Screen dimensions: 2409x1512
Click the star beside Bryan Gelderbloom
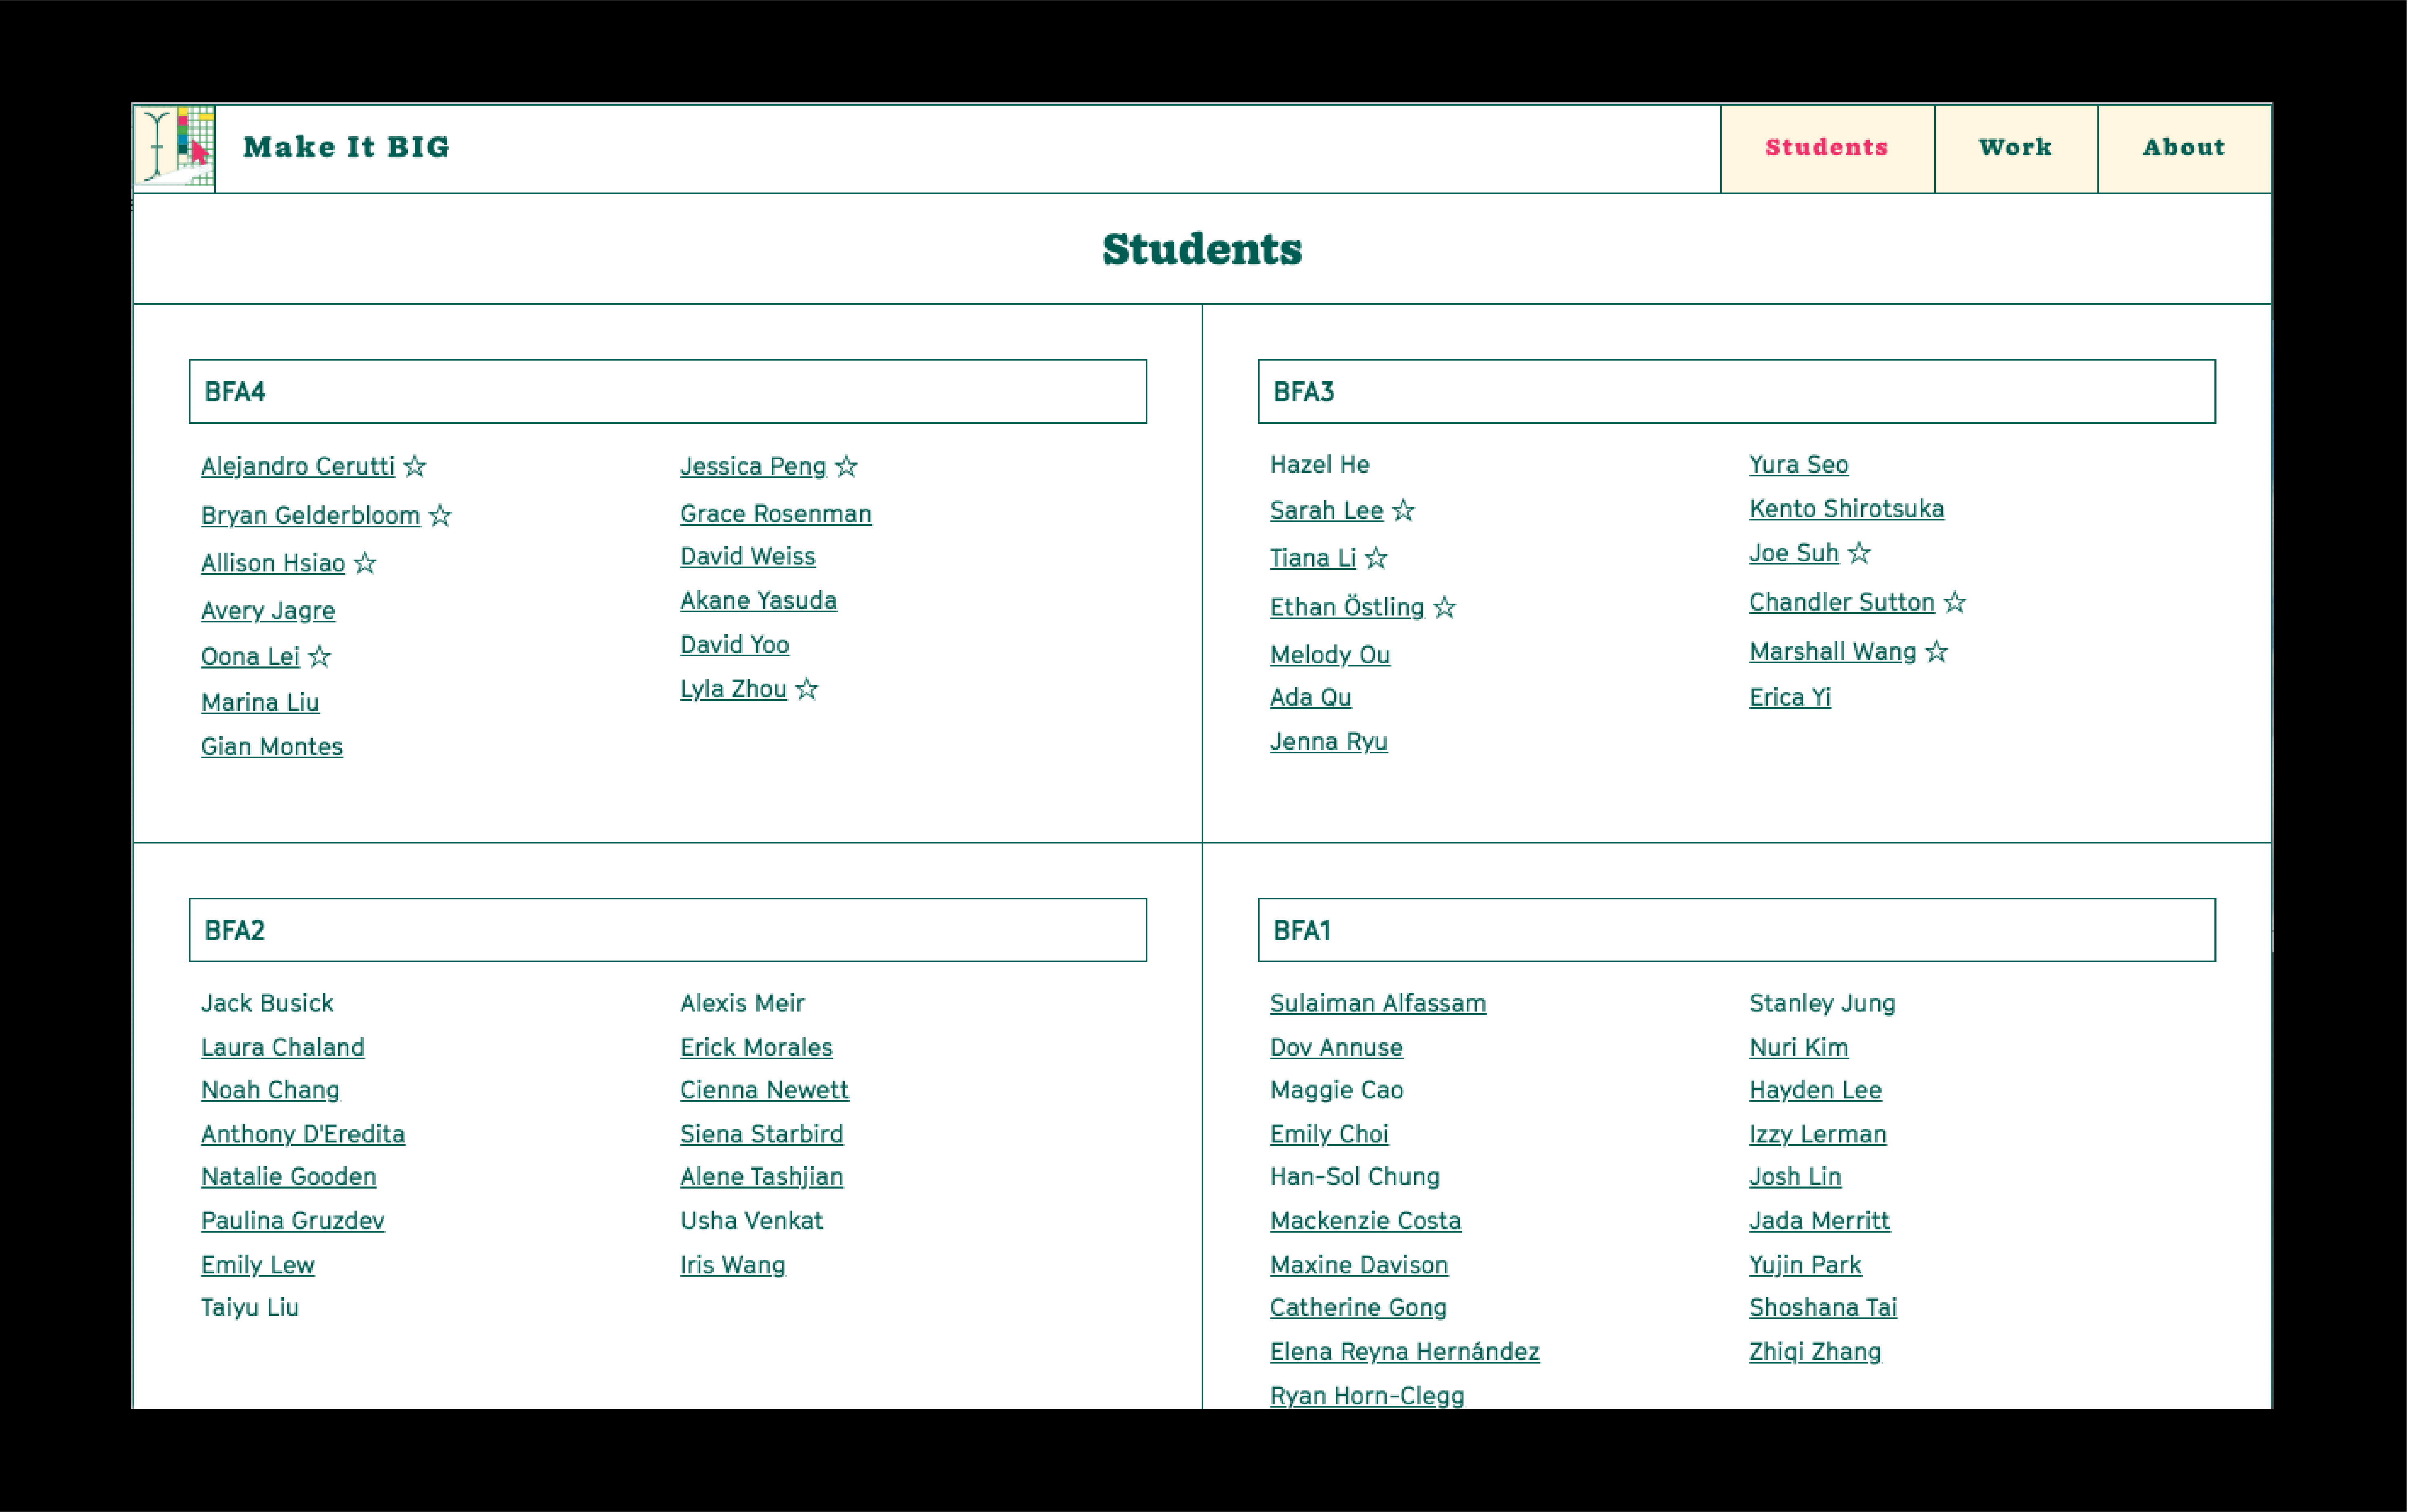440,515
